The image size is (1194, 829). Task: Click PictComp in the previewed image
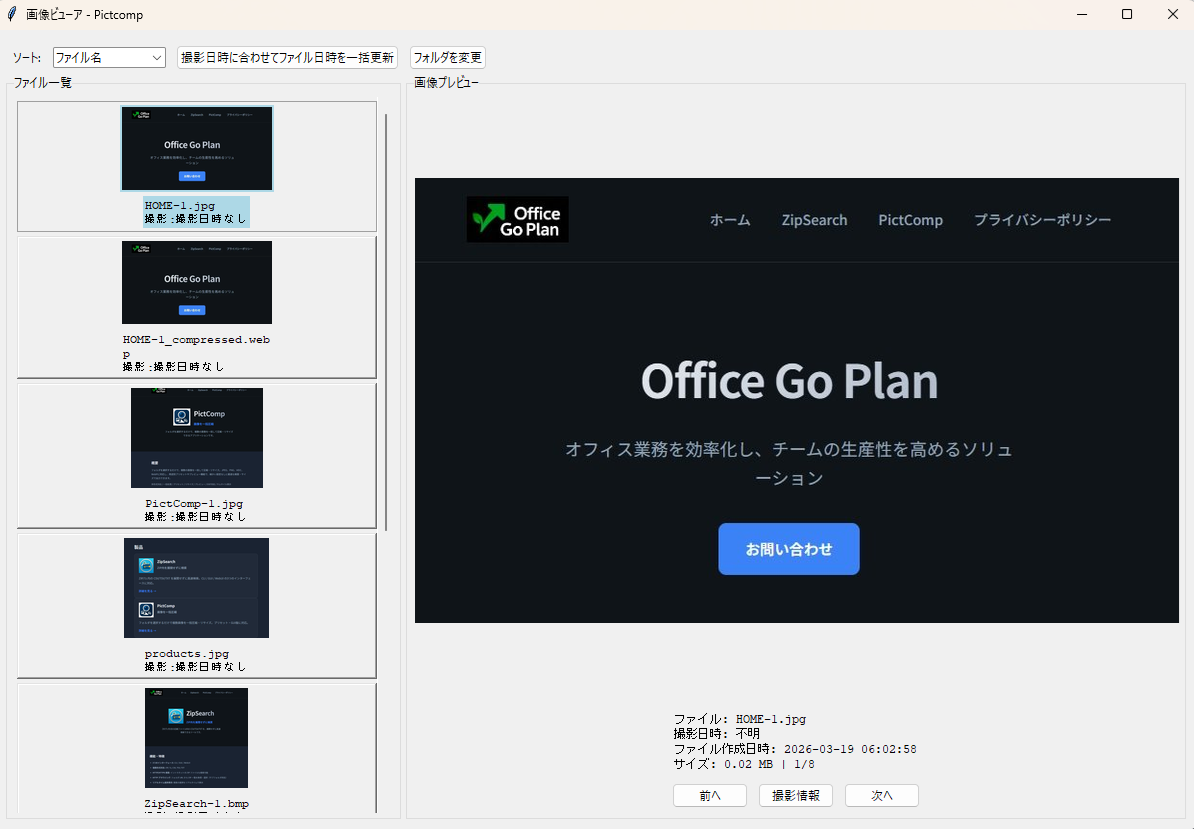(911, 220)
